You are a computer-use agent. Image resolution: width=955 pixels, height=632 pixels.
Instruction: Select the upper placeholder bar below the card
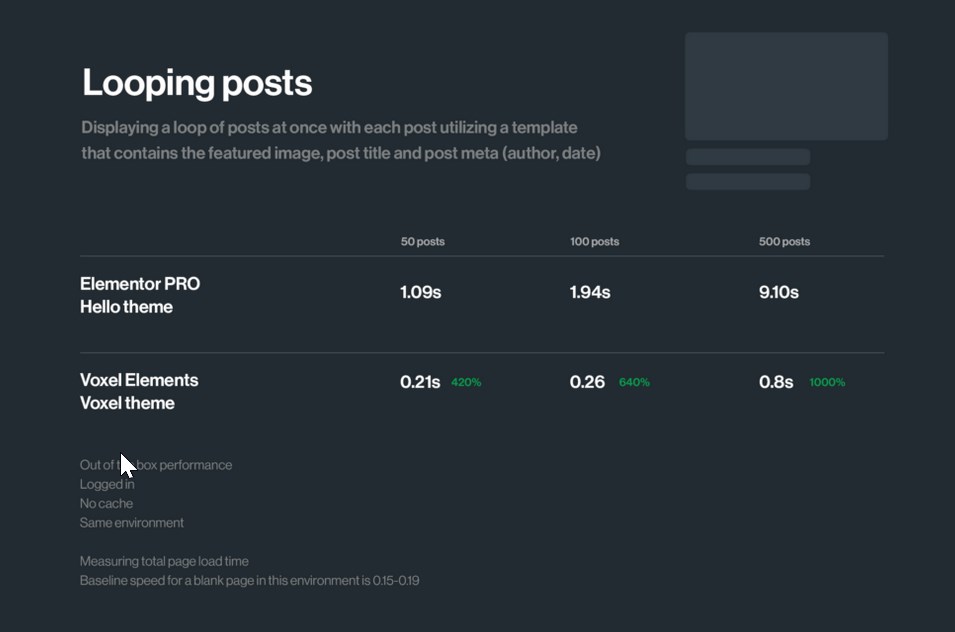pos(747,157)
